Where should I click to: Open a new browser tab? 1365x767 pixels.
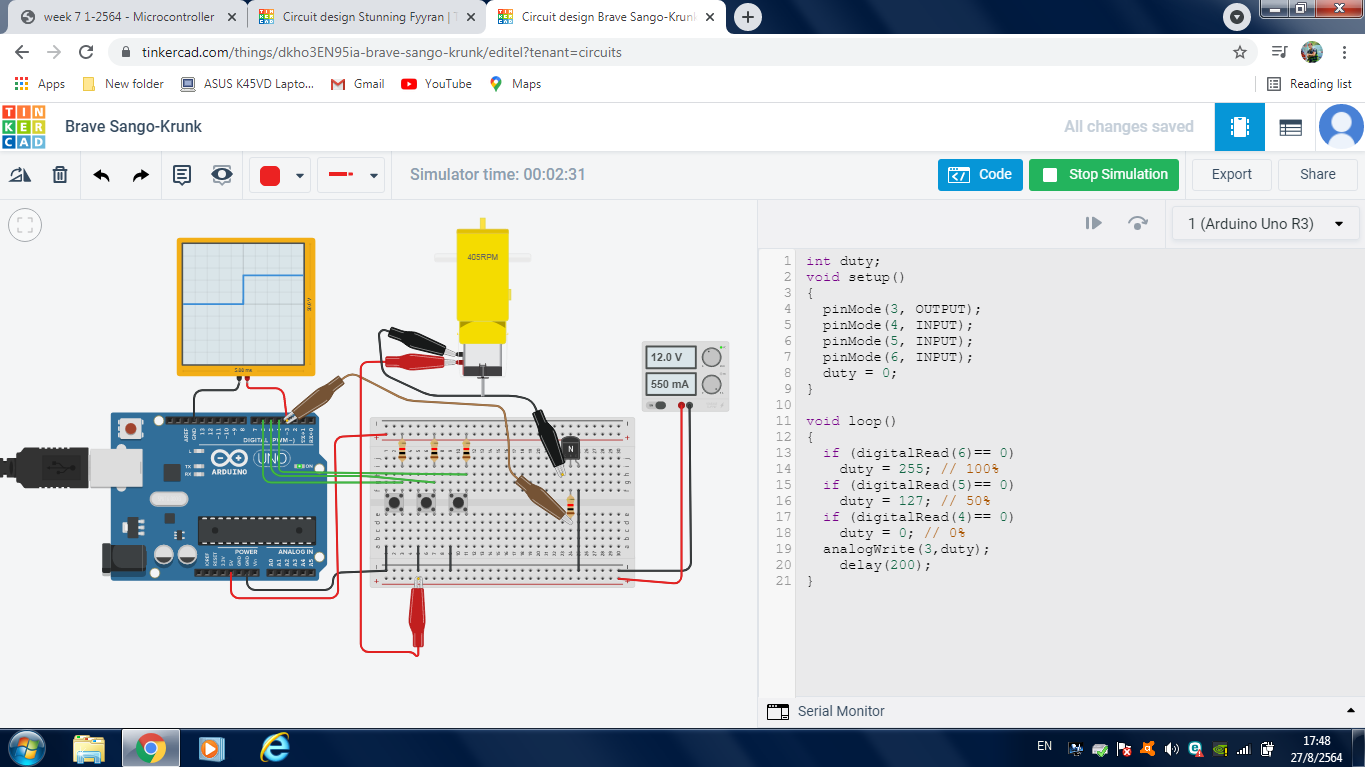coord(747,17)
